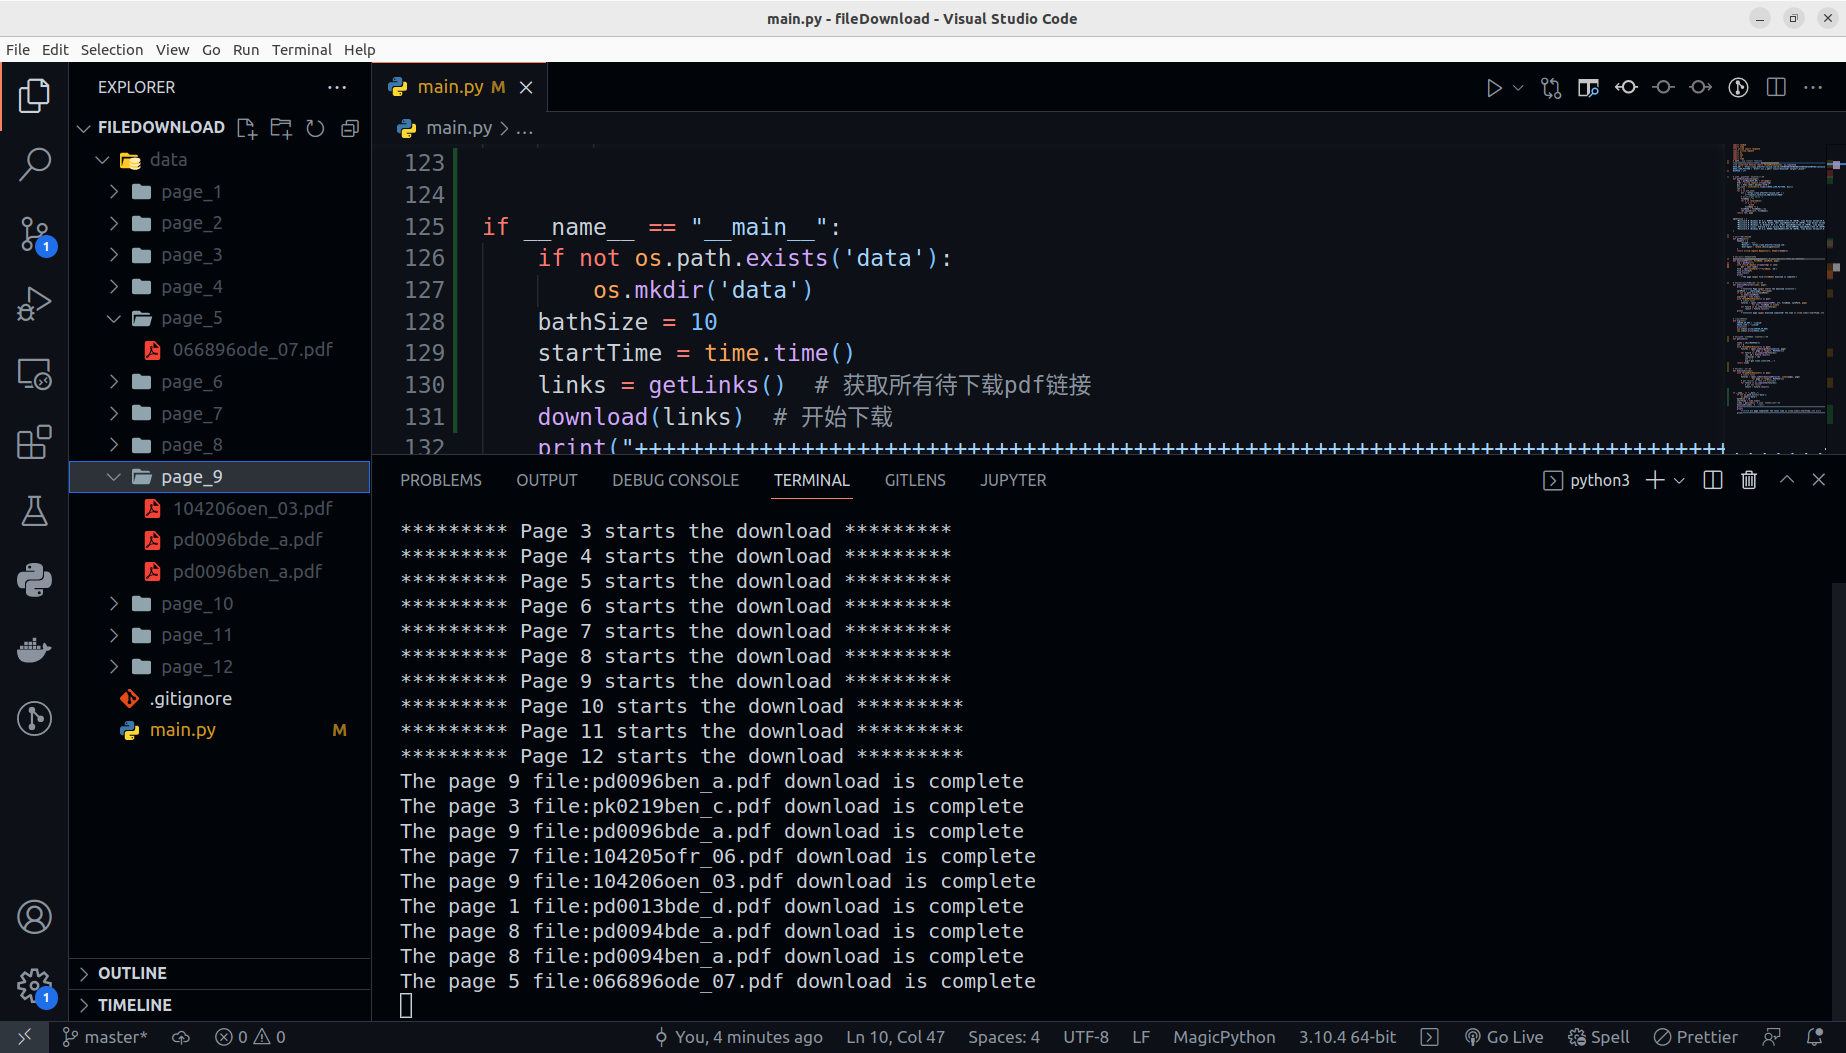
Task: Open the Source Control view
Action: tap(34, 235)
